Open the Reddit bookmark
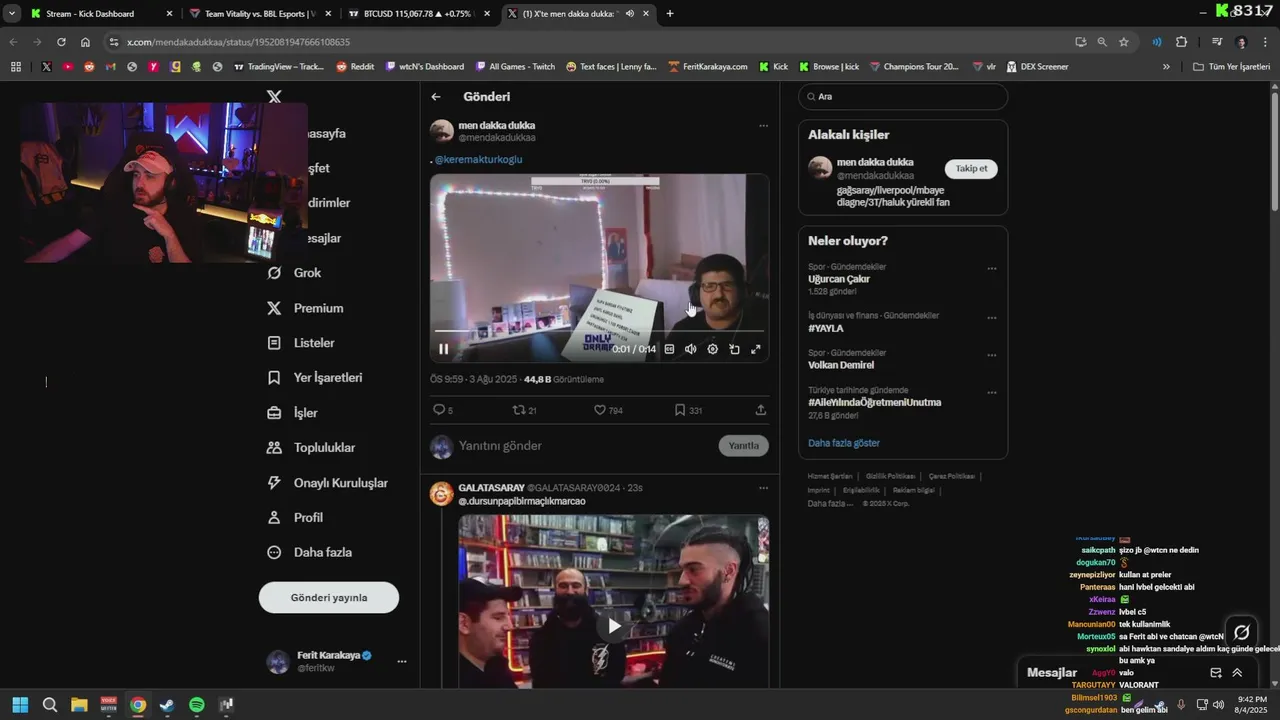 tap(355, 67)
